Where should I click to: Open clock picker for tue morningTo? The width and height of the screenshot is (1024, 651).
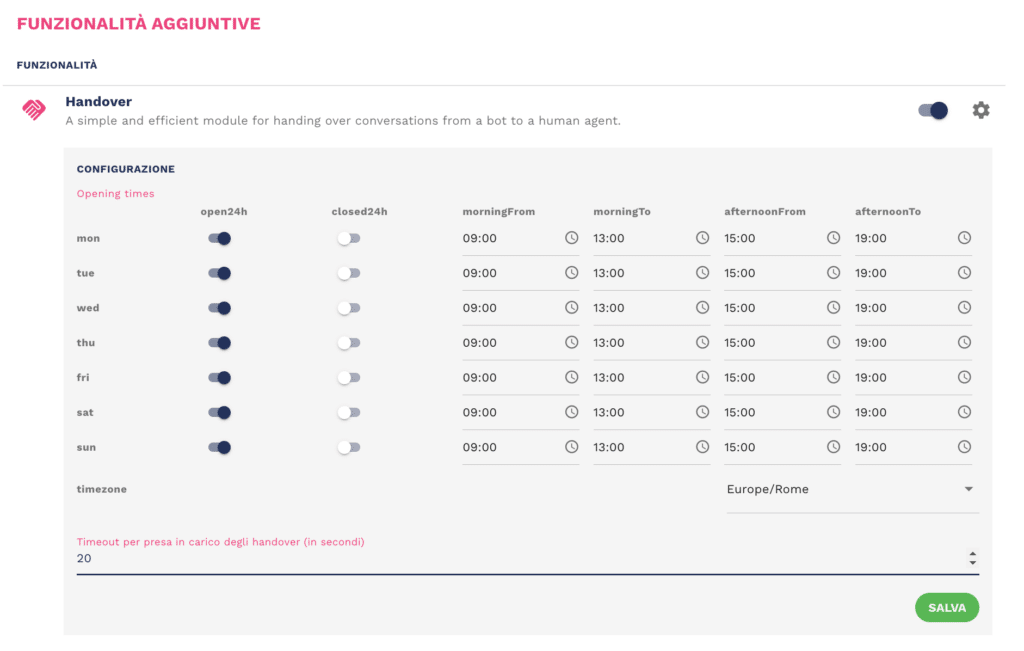702,272
